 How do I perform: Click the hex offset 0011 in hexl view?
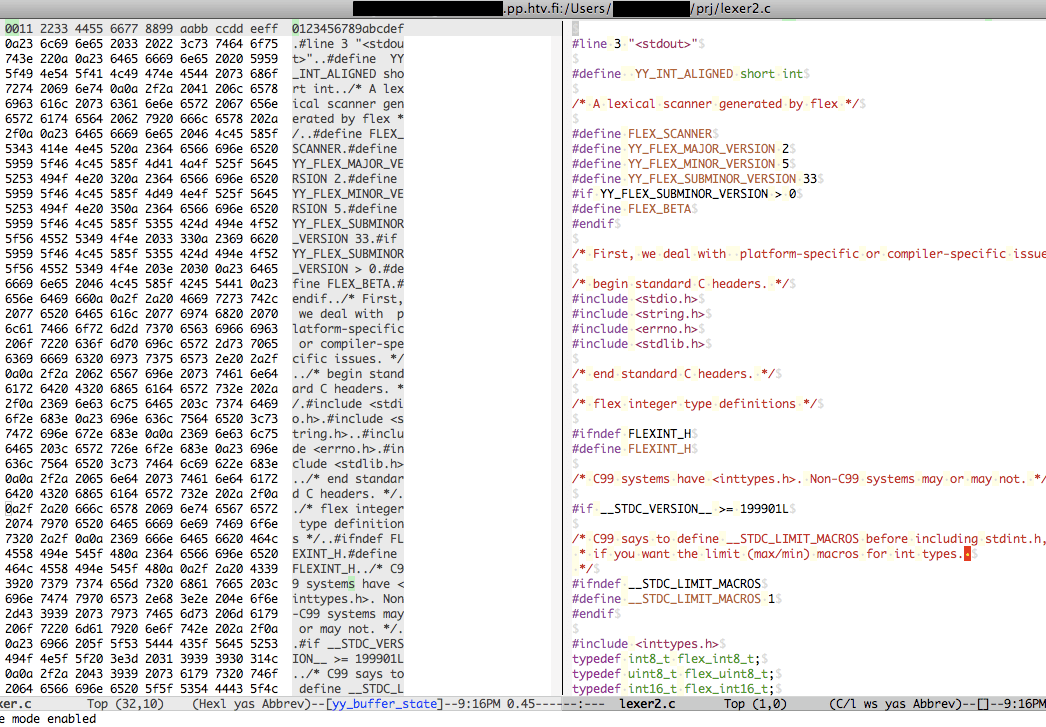(17, 29)
